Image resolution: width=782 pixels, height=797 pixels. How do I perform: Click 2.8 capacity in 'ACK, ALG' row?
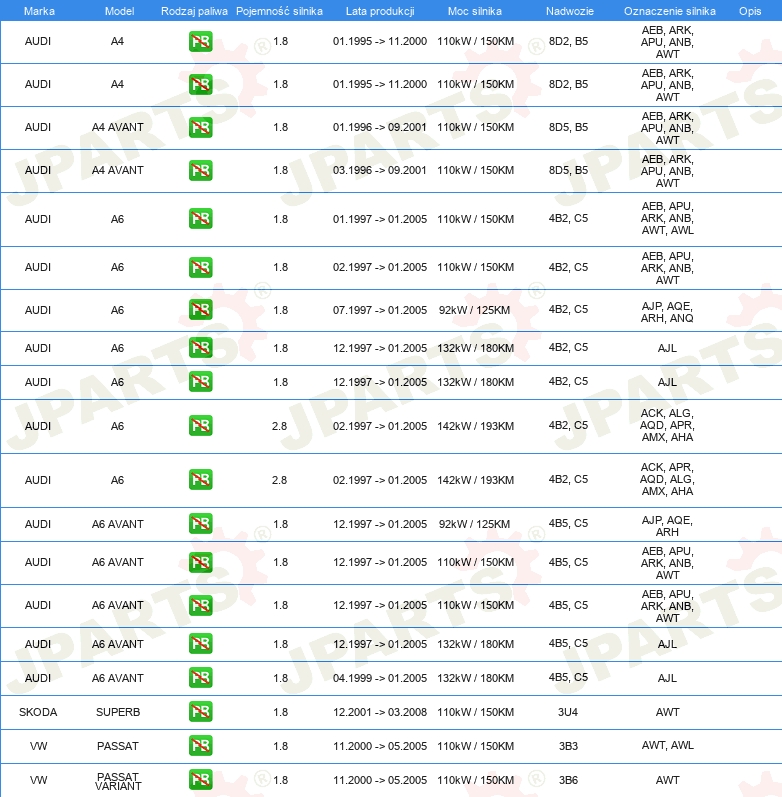pyautogui.click(x=279, y=426)
